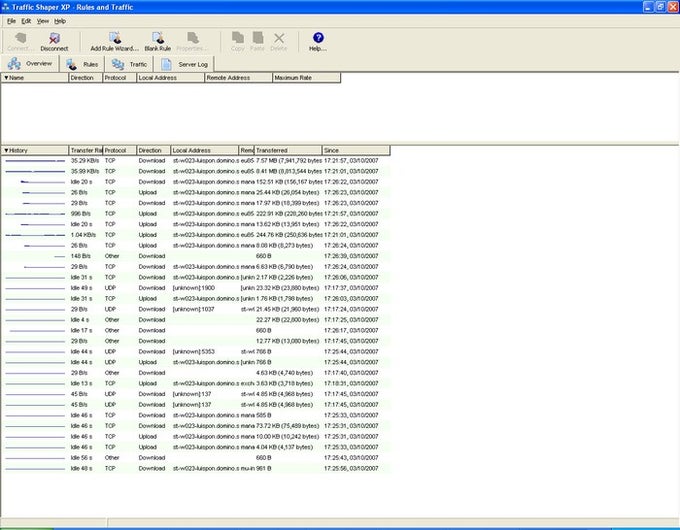The width and height of the screenshot is (680, 530).
Task: Click the 73.72 KB transferred cell
Action: pos(288,426)
